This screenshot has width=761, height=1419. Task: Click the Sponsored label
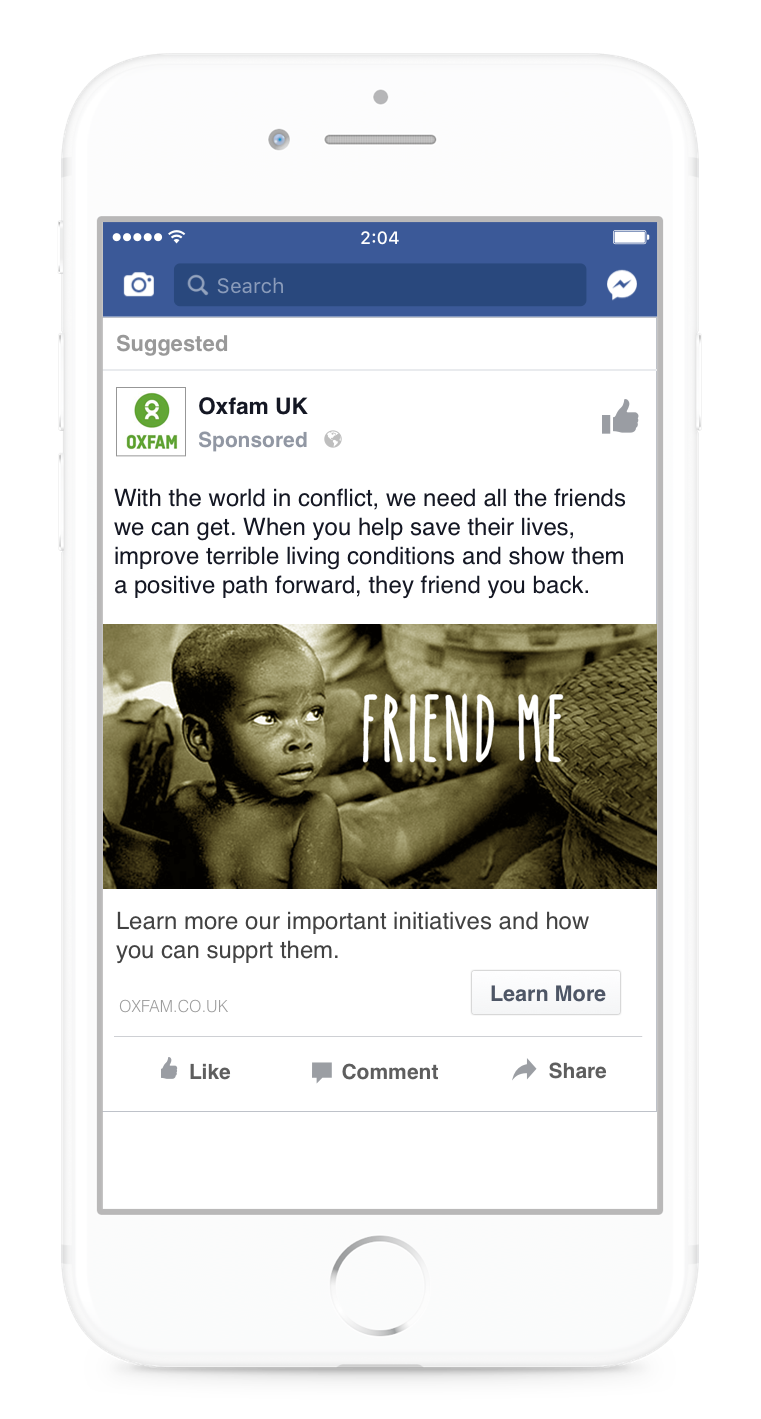pyautogui.click(x=253, y=440)
